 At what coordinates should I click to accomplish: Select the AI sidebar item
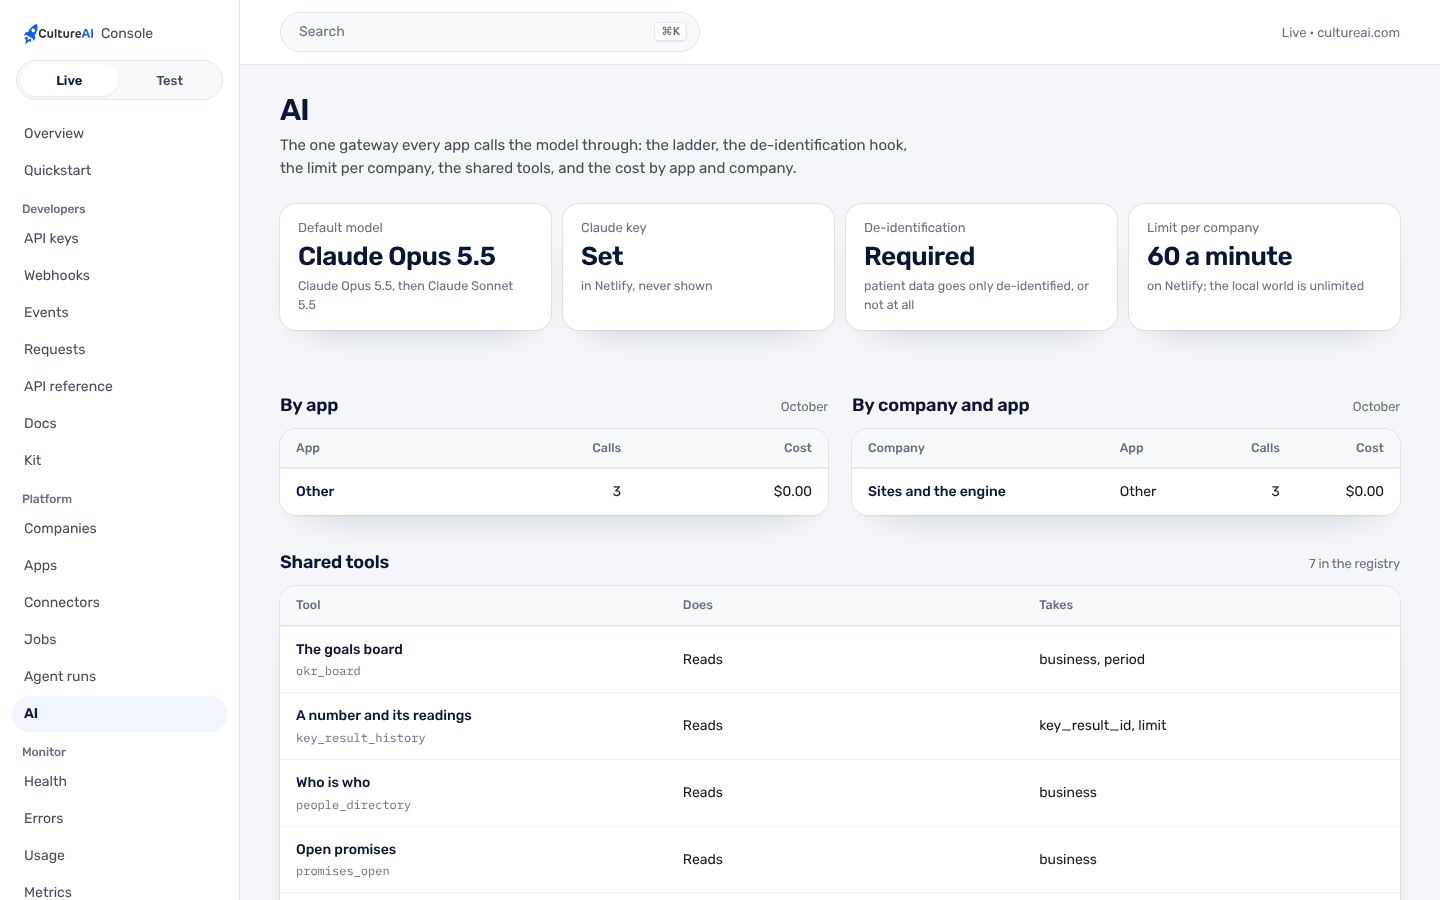[x=119, y=713]
